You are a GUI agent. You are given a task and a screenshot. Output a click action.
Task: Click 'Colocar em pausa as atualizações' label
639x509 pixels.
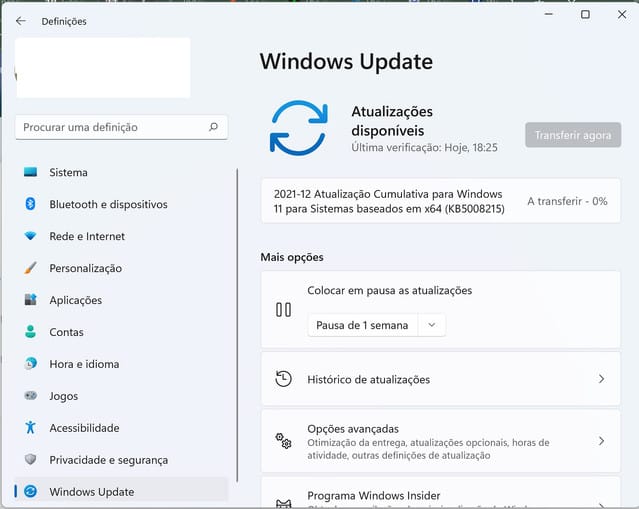390,290
